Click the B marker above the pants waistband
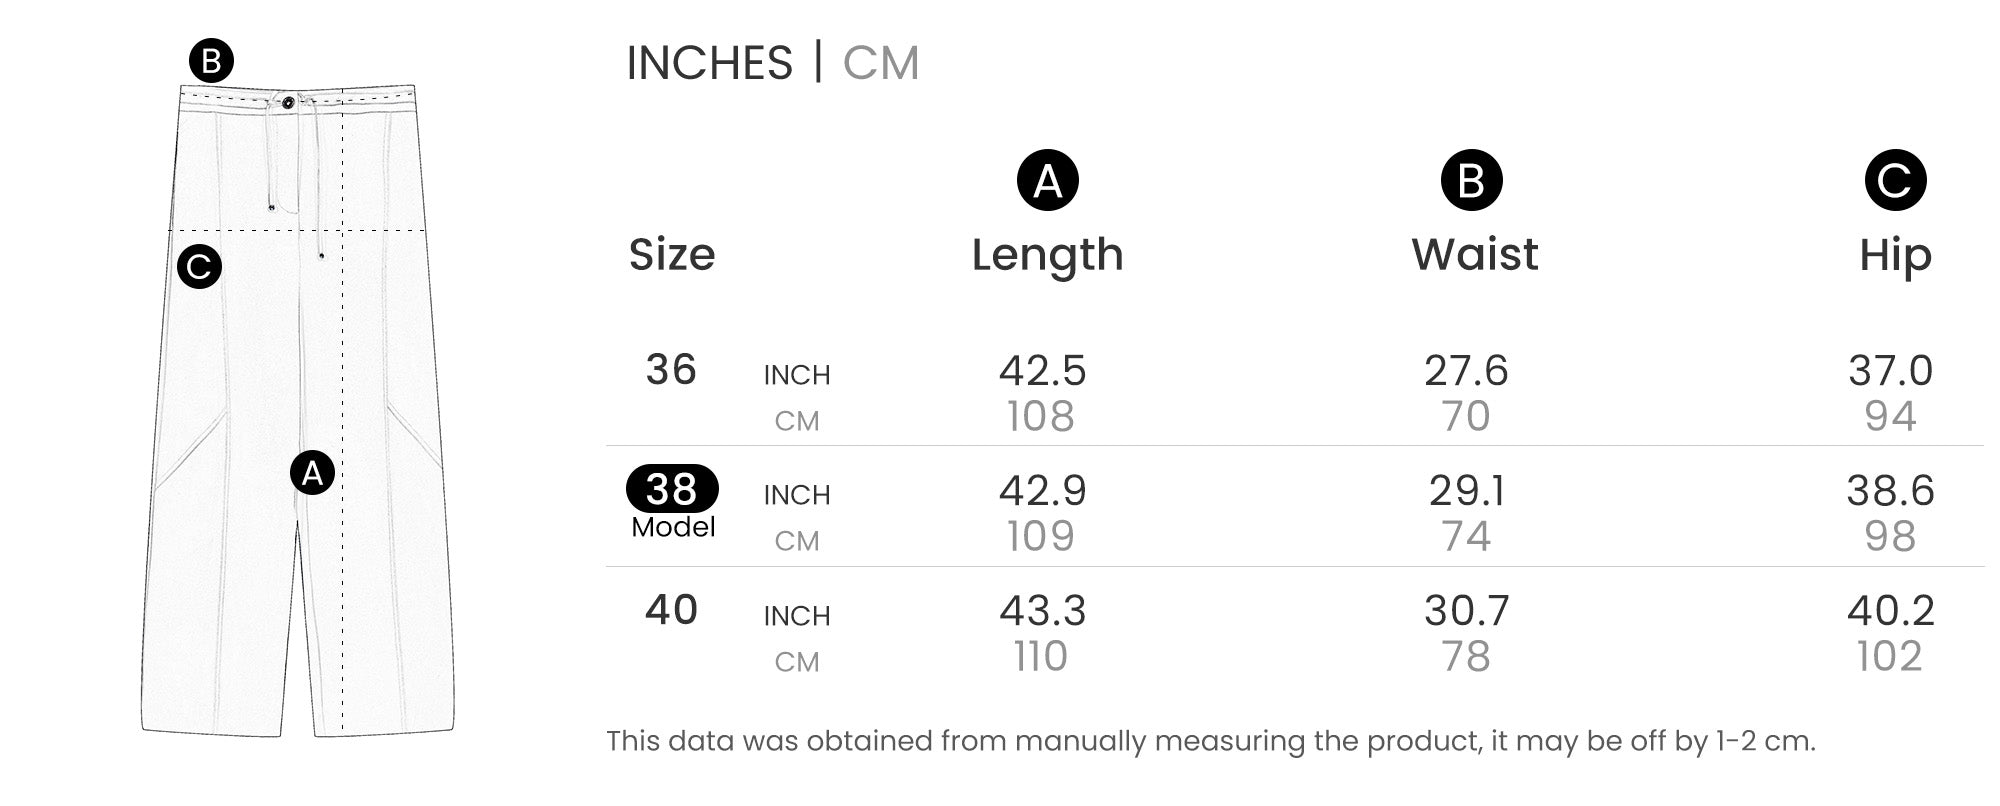 point(211,62)
